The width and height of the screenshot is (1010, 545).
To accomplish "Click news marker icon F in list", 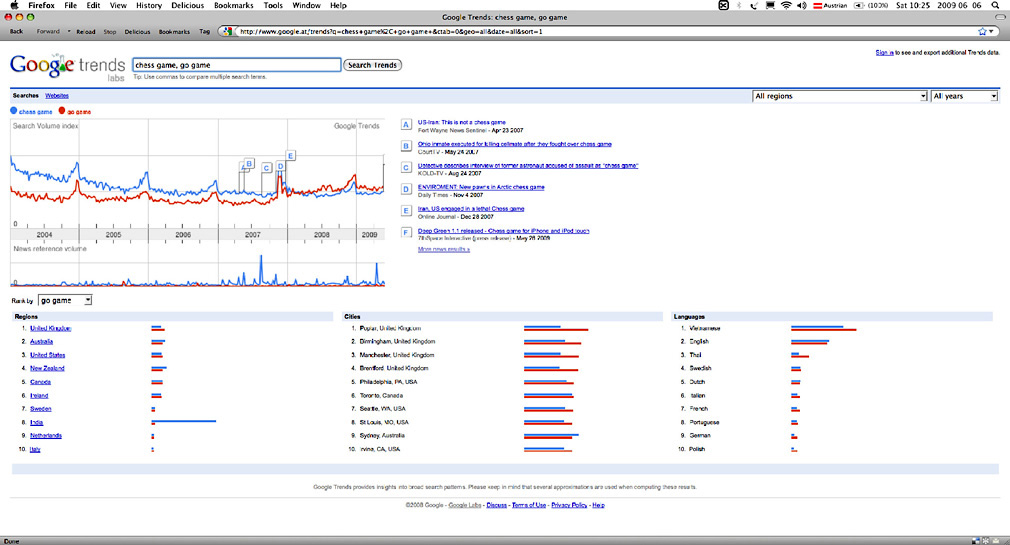I will click(405, 233).
